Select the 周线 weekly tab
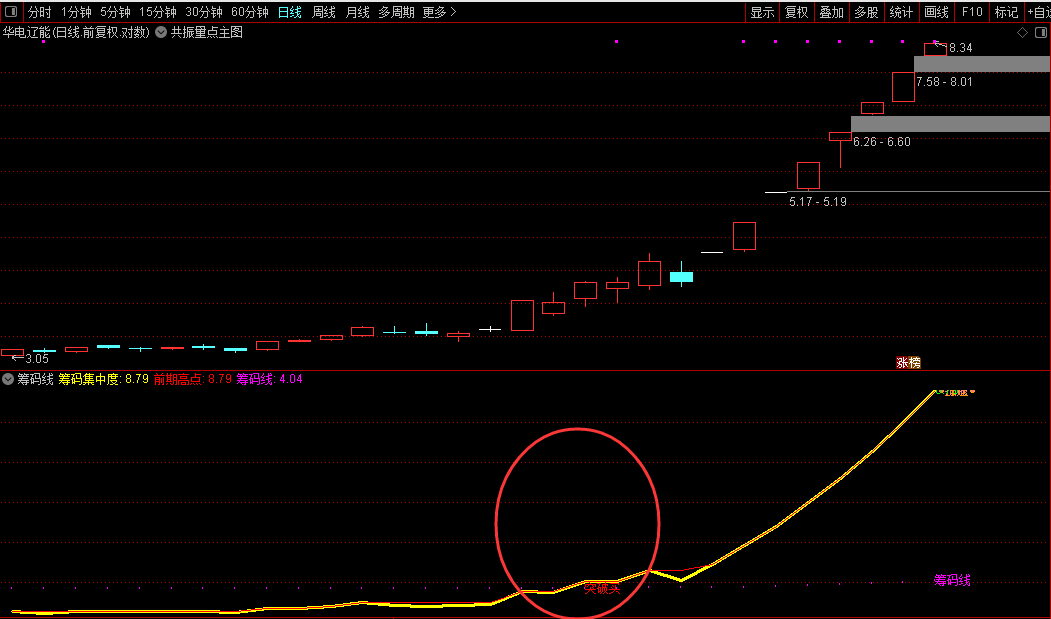This screenshot has width=1051, height=619. [x=324, y=12]
